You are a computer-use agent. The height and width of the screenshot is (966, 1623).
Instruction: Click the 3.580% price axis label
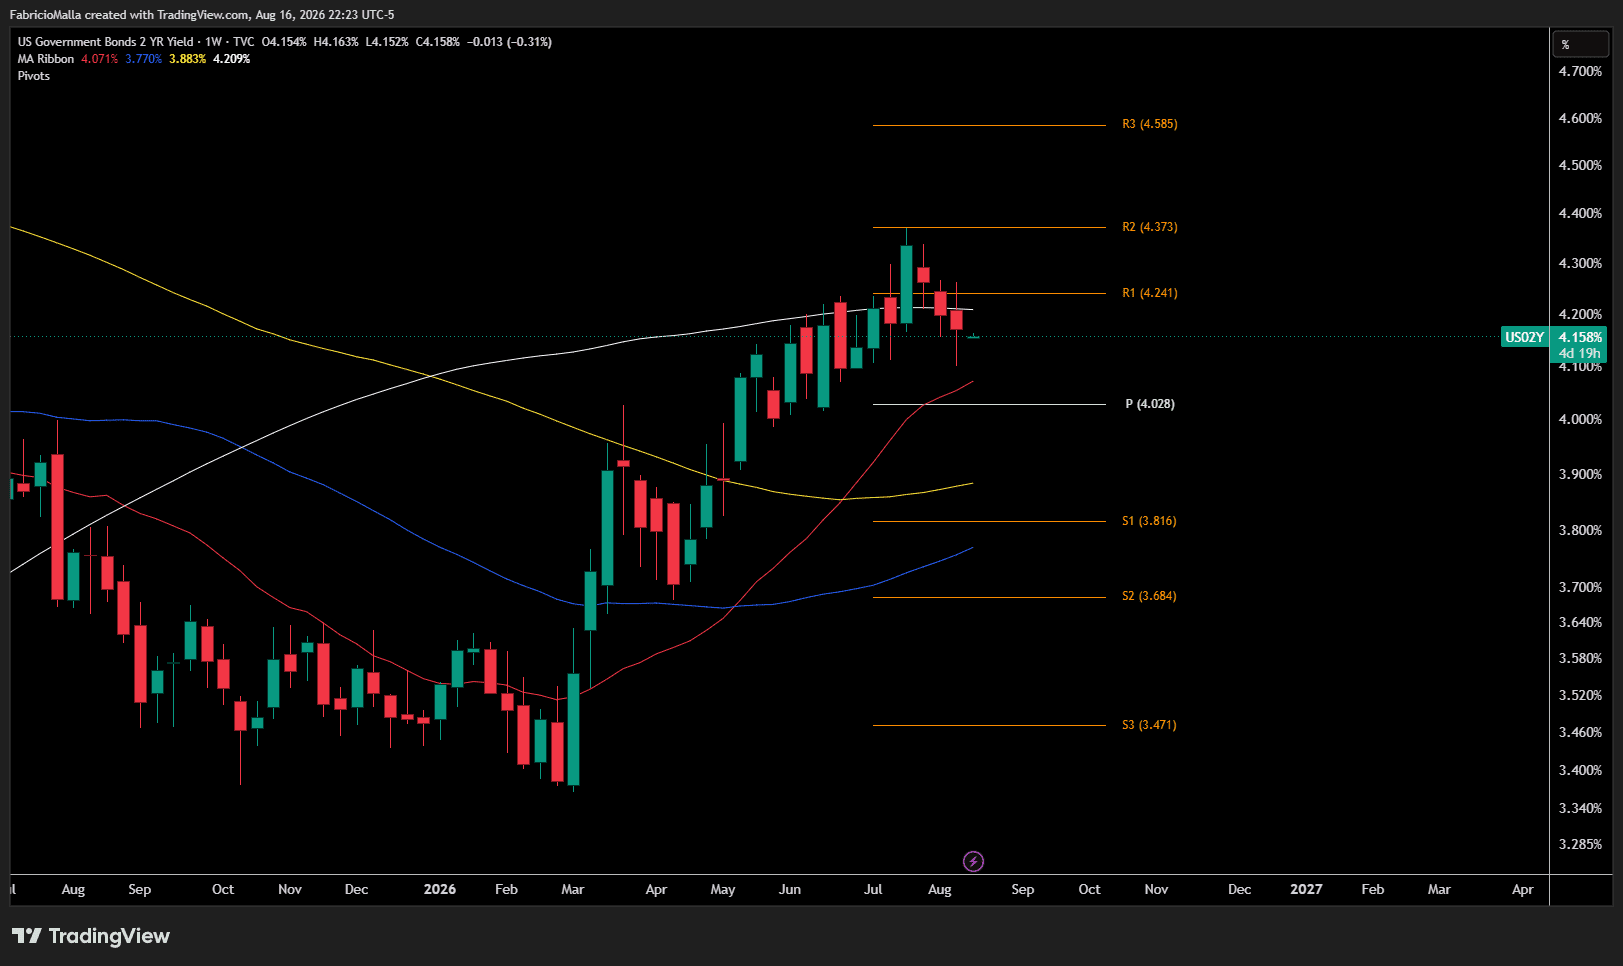point(1580,658)
